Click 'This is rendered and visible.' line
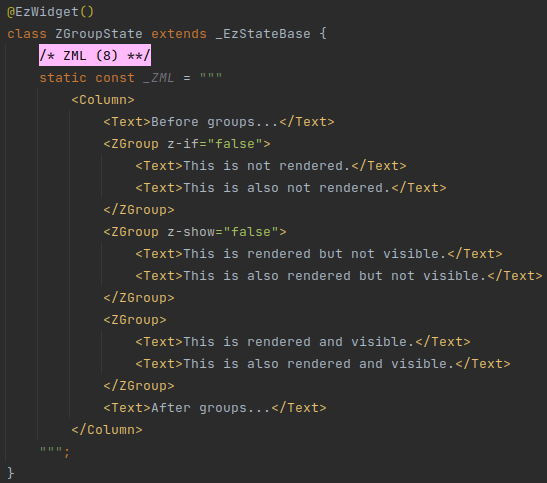547x483 pixels. 303,341
